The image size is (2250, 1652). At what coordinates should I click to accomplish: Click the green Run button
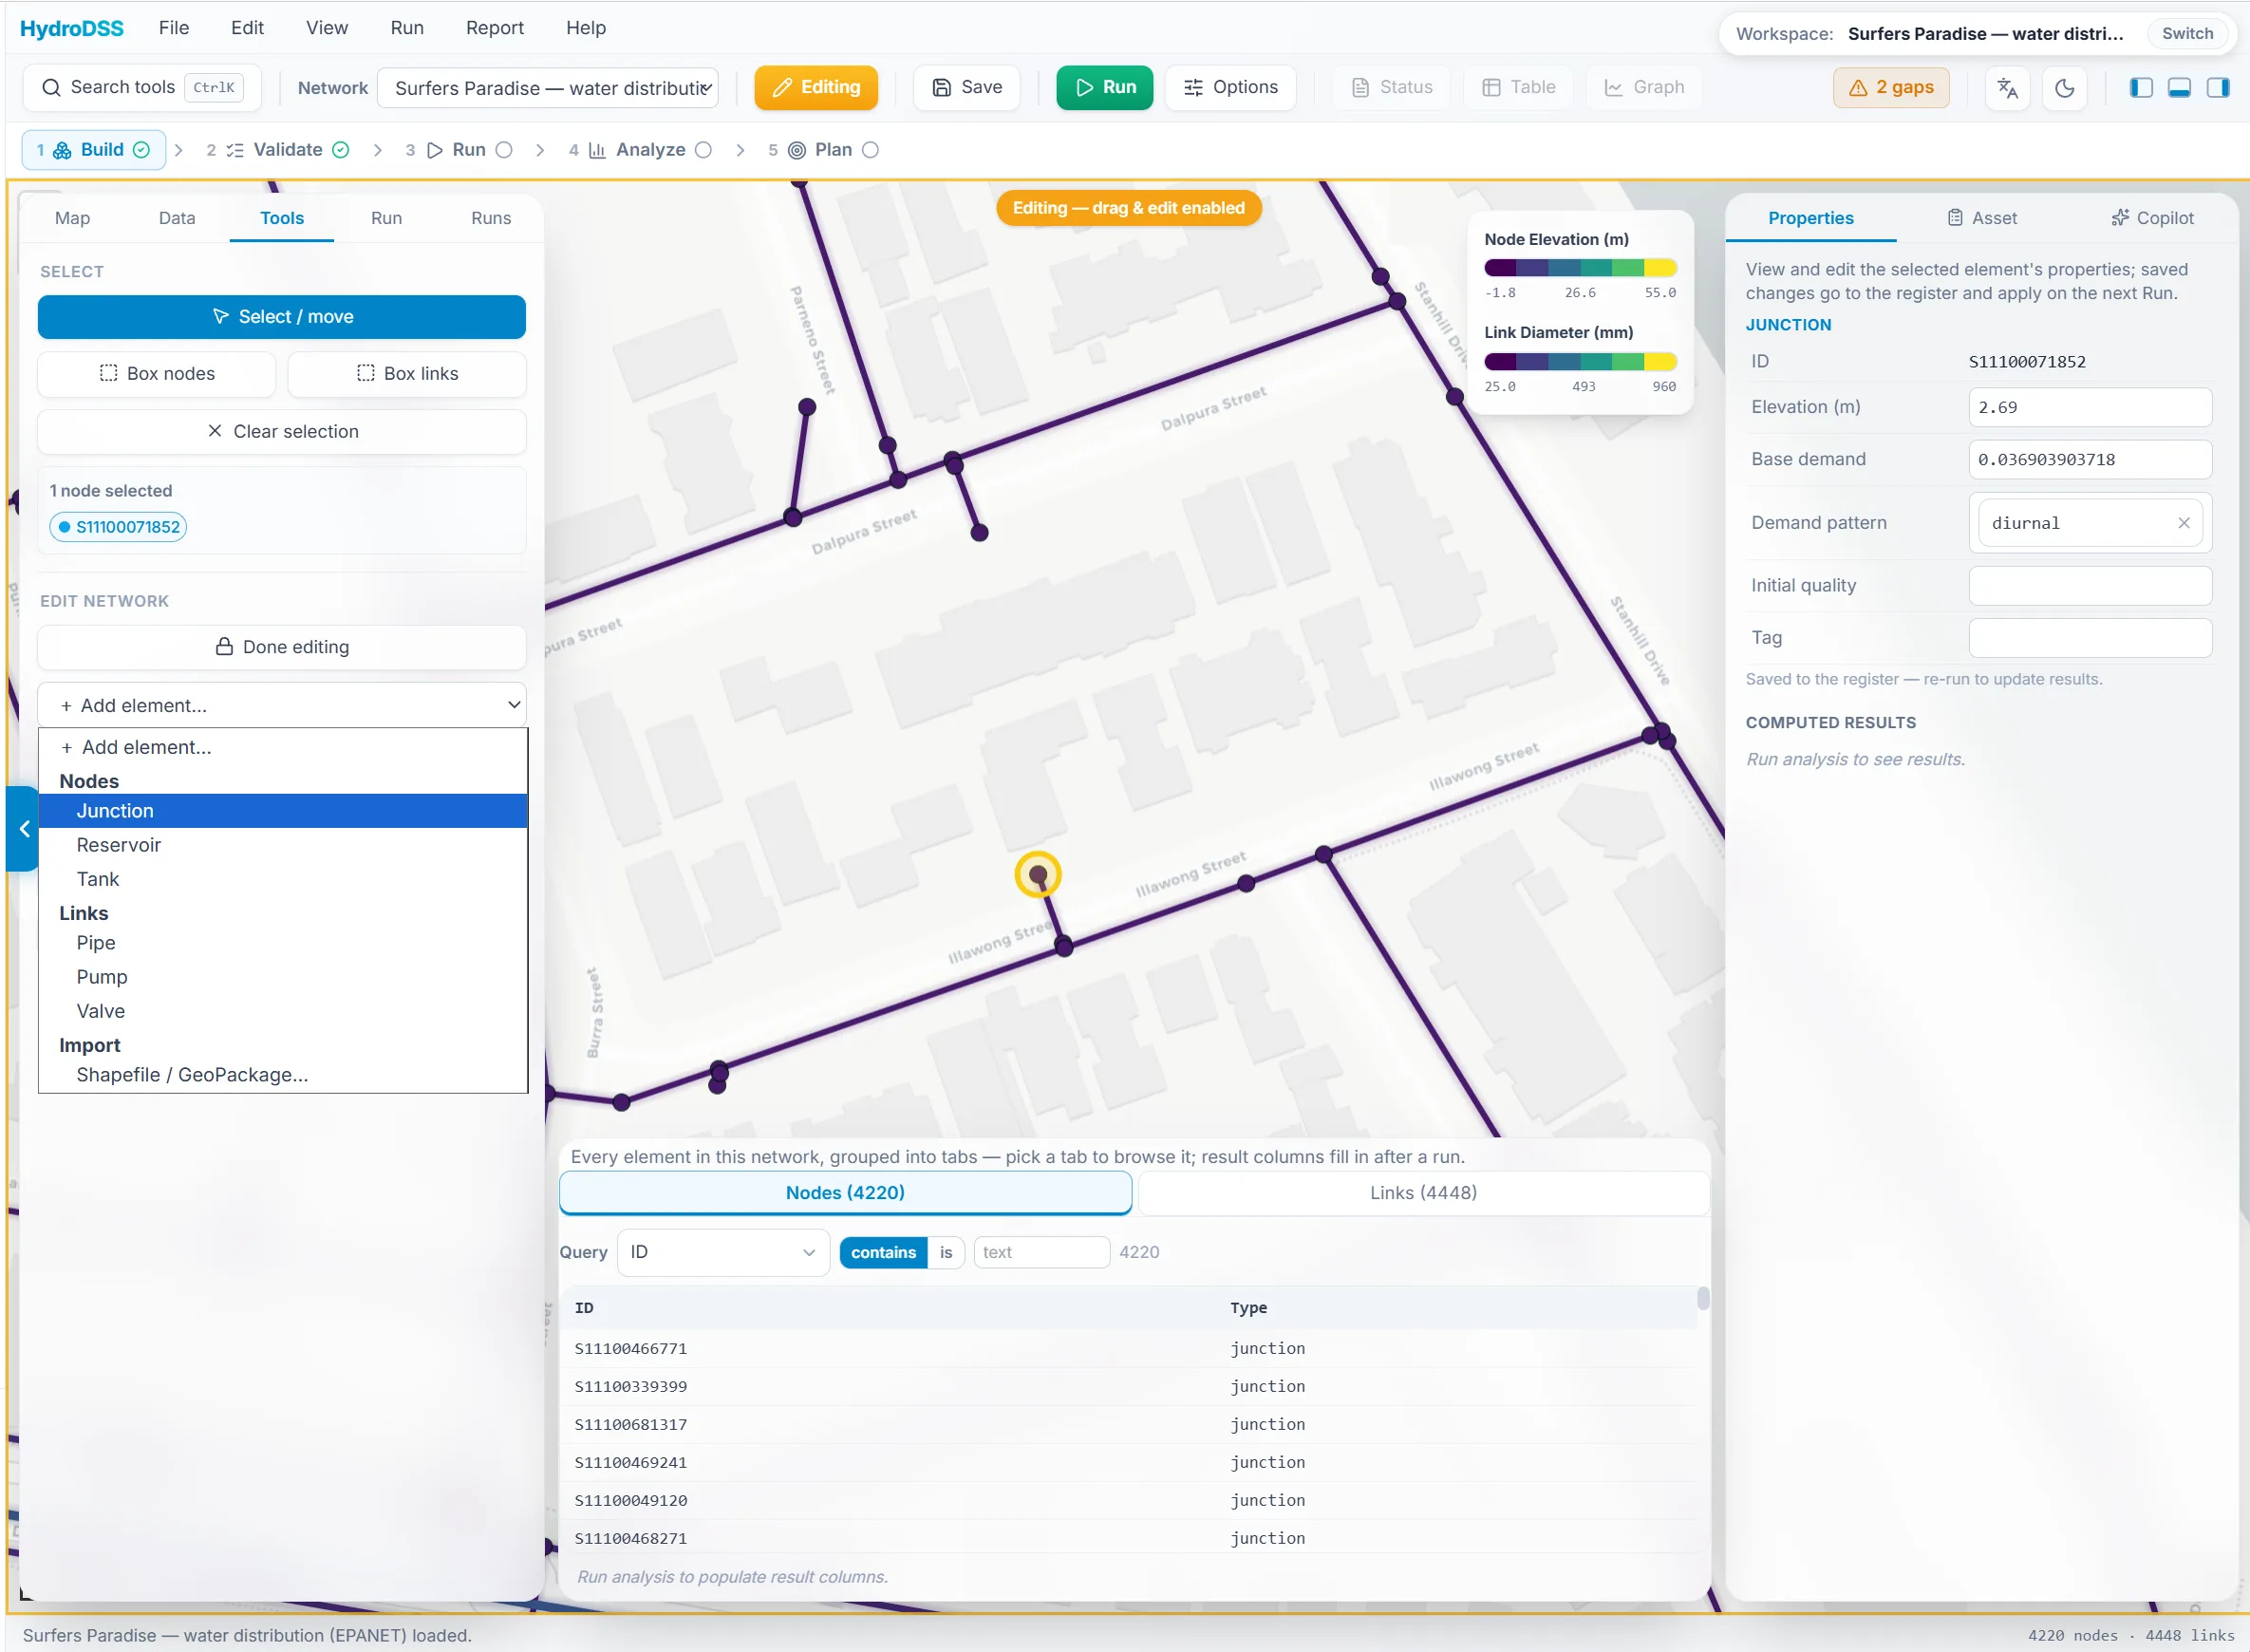click(1104, 88)
